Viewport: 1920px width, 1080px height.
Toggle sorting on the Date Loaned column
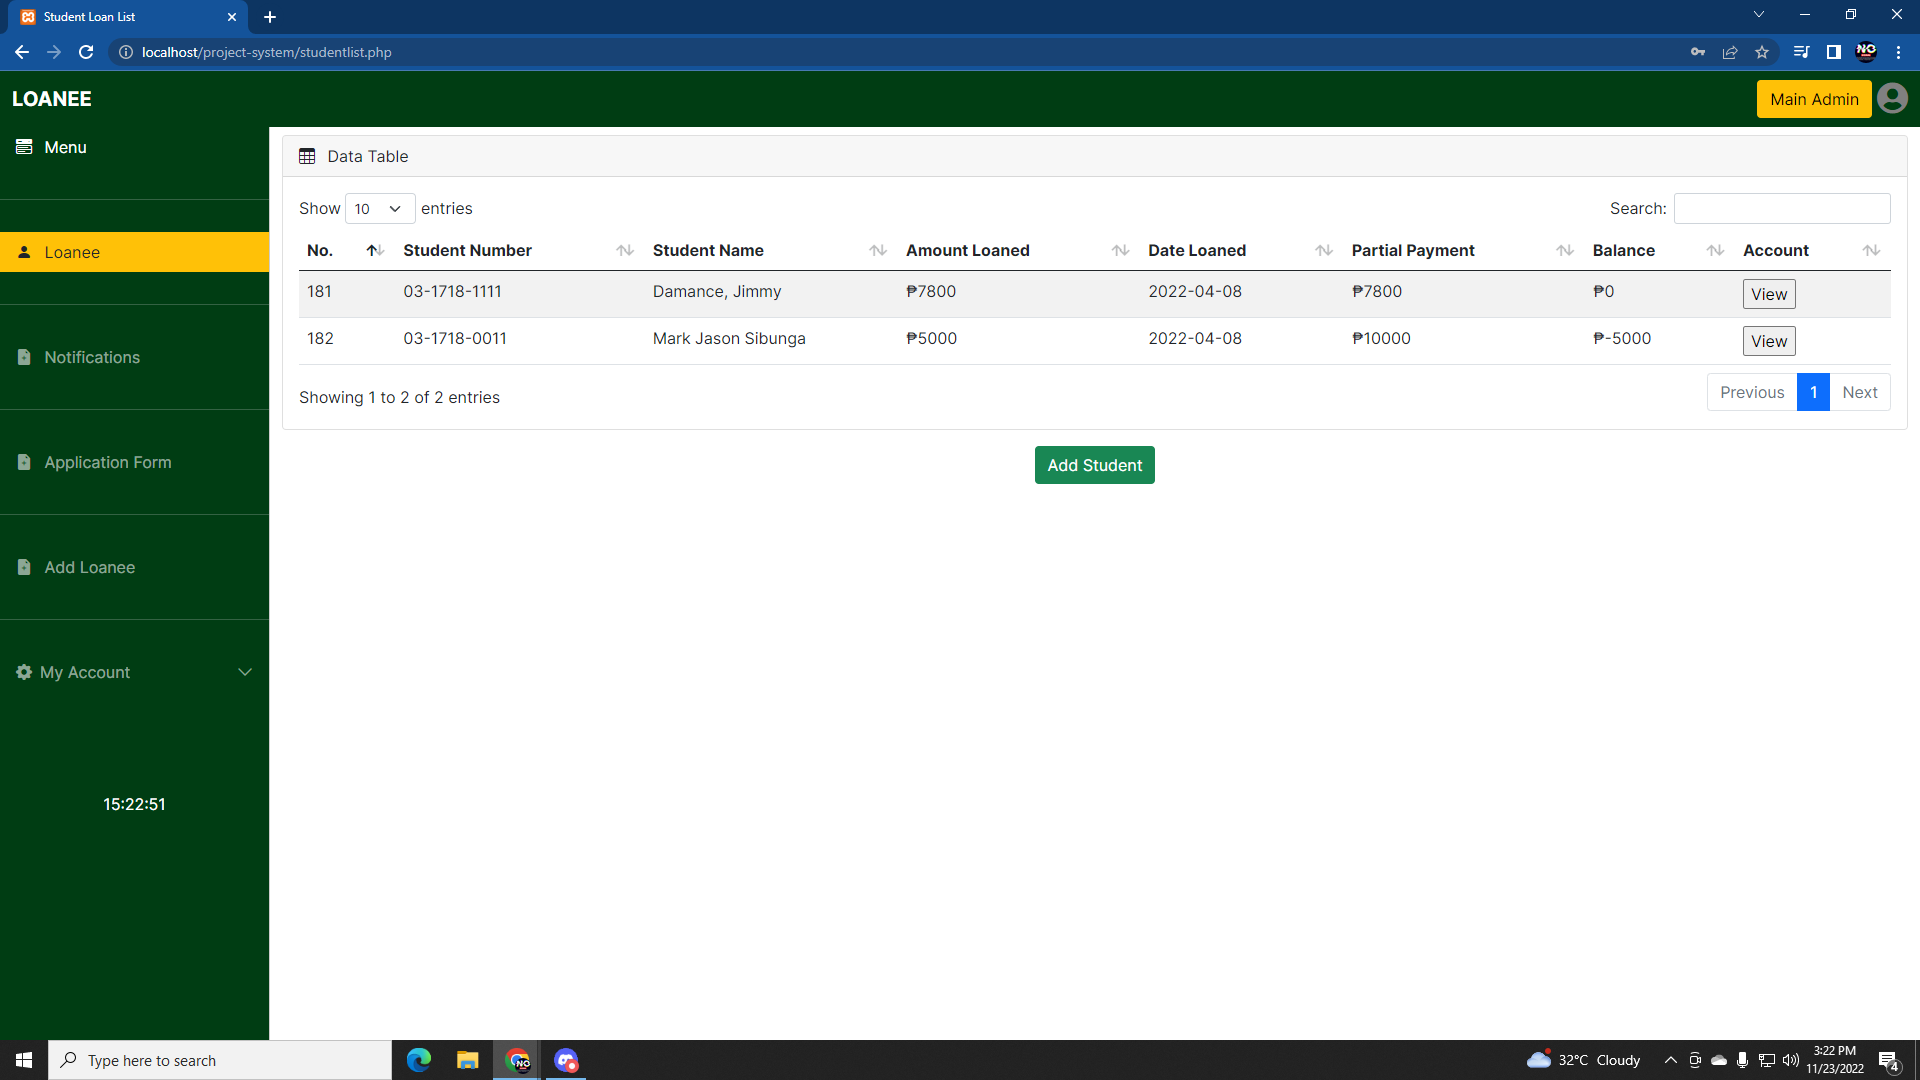(x=1324, y=251)
